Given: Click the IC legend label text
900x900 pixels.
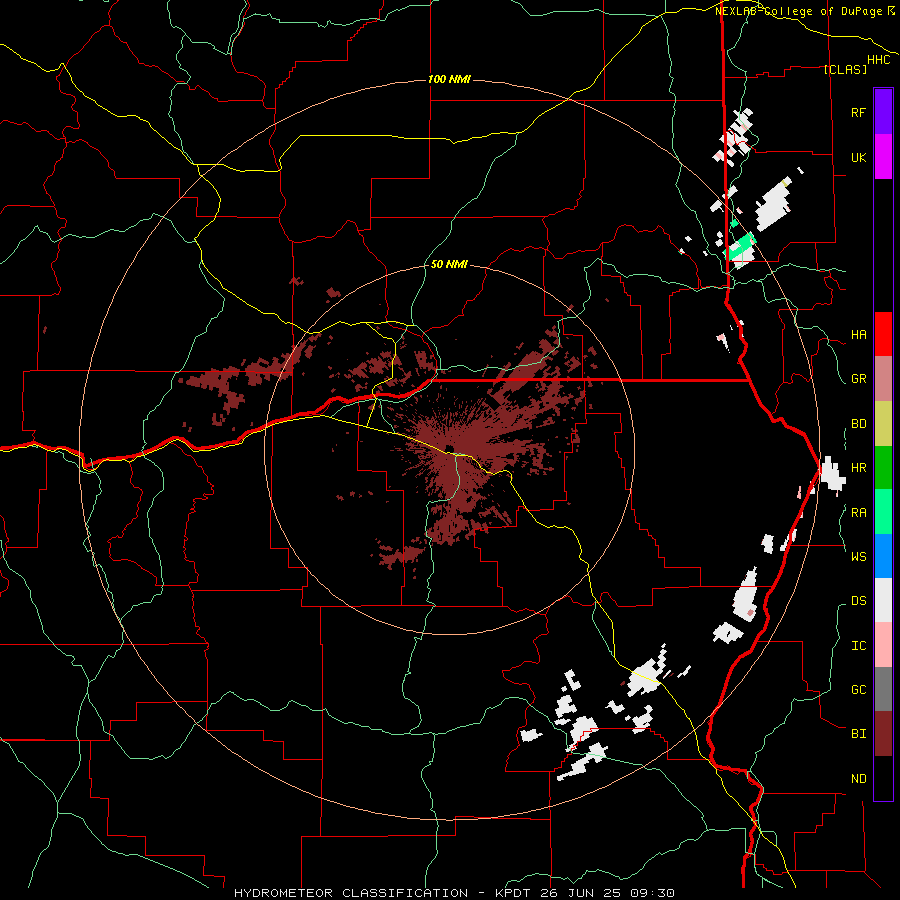Looking at the screenshot, I should point(858,646).
